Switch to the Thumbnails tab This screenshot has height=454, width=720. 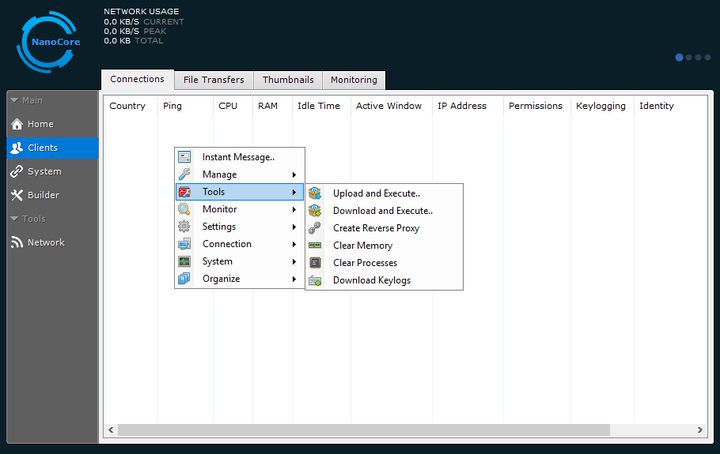coord(288,80)
